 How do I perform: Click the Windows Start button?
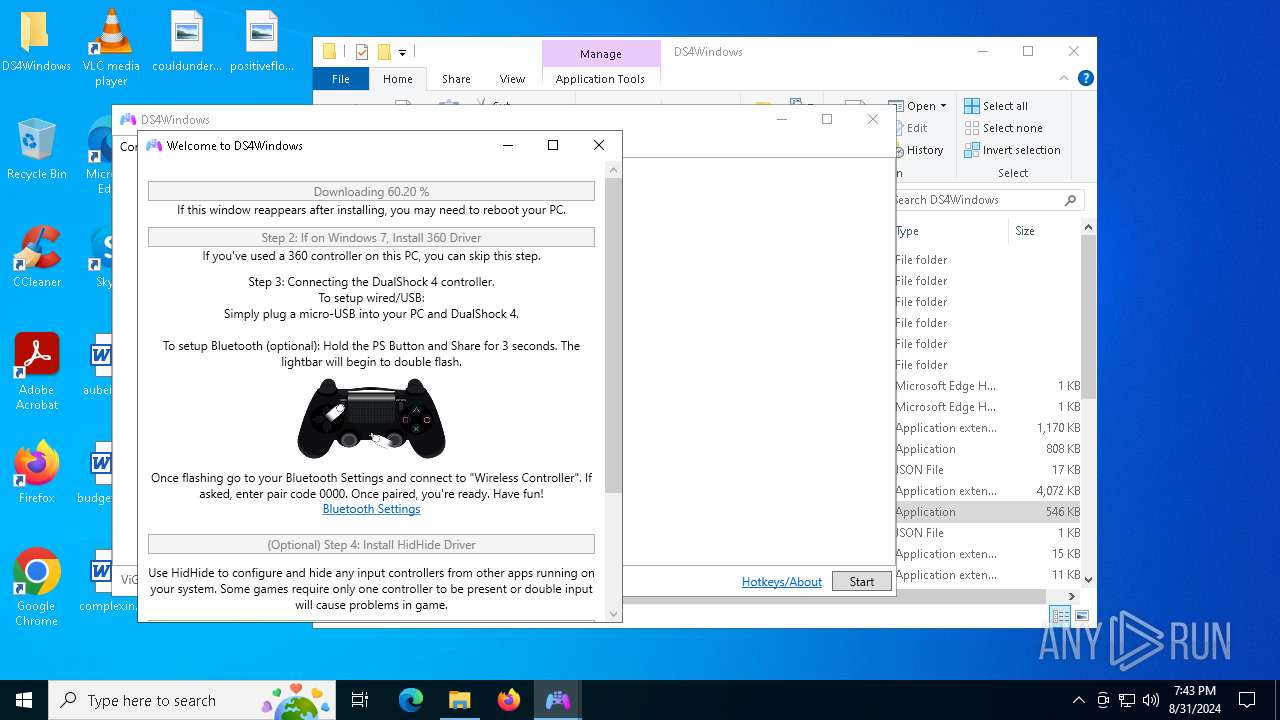24,700
